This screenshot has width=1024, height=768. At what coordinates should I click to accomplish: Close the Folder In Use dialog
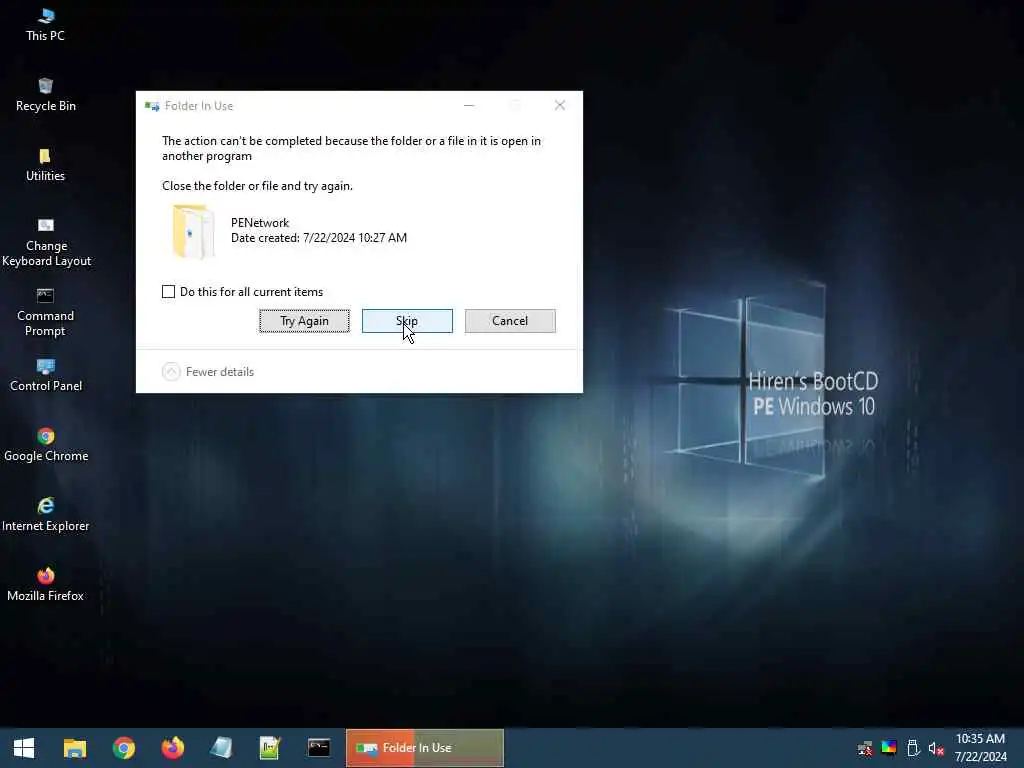click(x=560, y=105)
